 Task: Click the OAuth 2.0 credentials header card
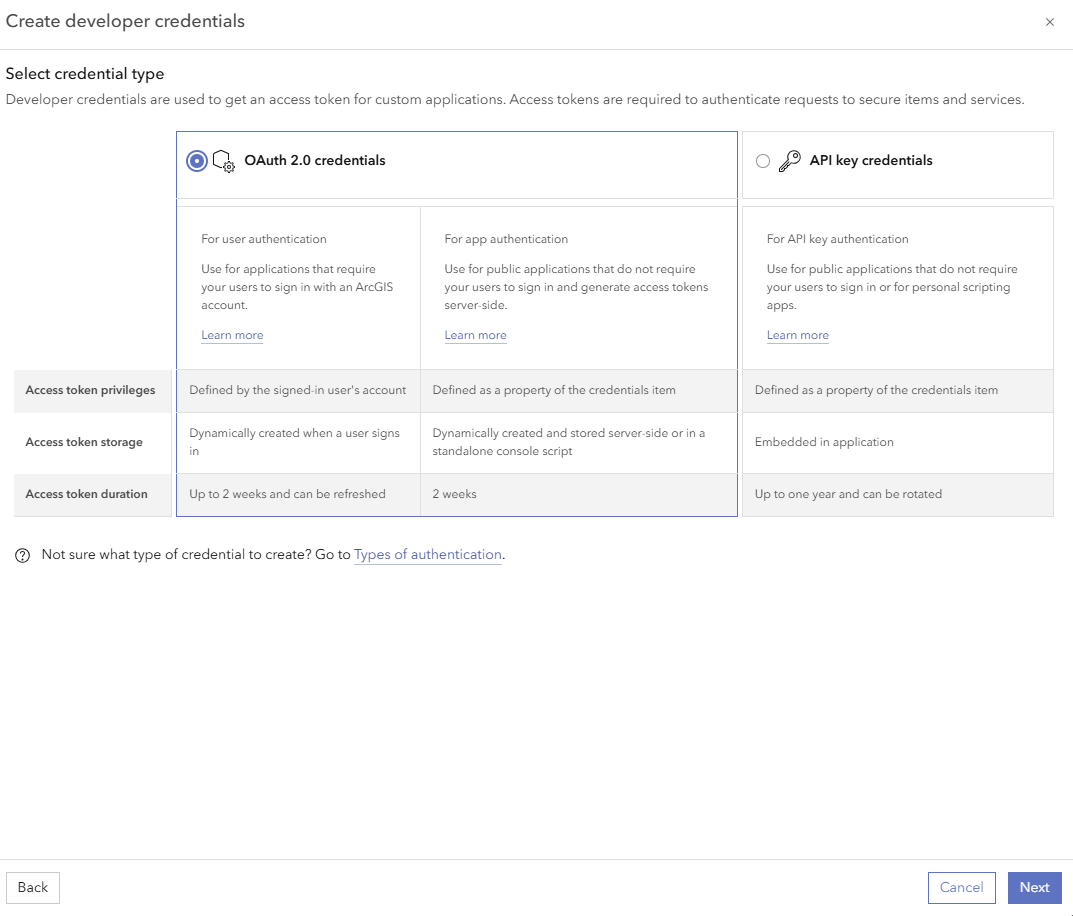[456, 164]
